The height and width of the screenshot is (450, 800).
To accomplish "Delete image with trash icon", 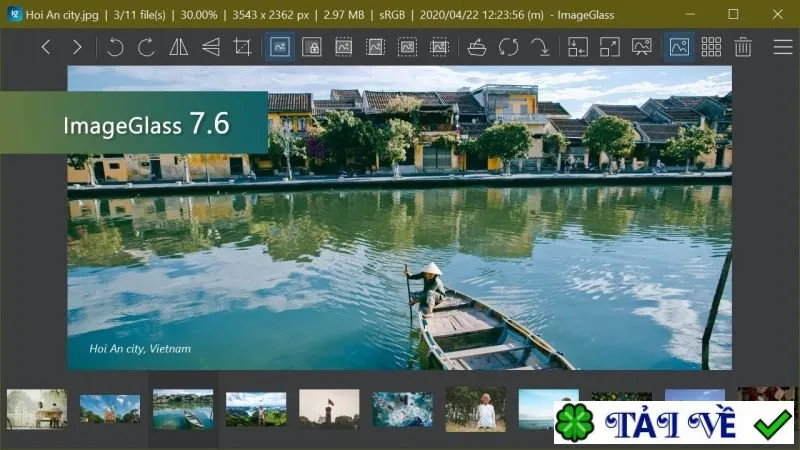I will point(743,47).
